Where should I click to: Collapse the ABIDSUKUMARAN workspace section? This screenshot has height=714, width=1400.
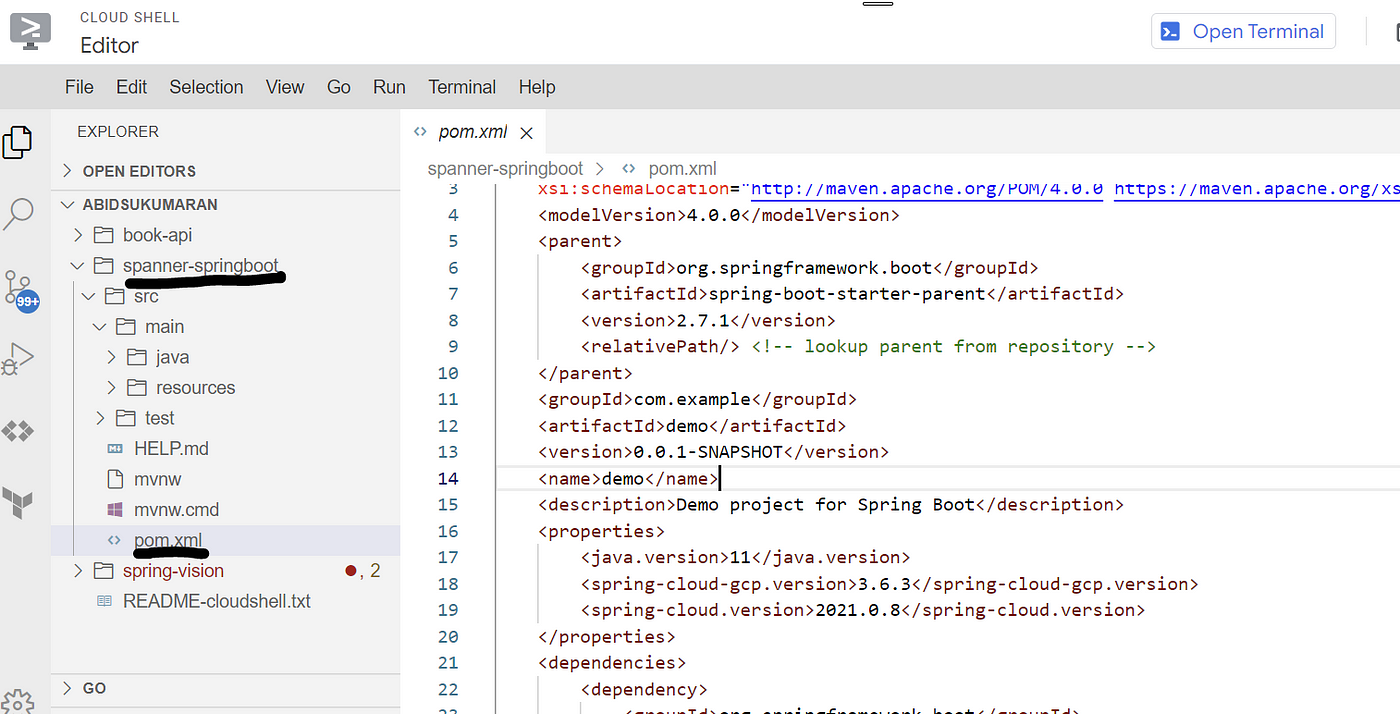click(68, 204)
